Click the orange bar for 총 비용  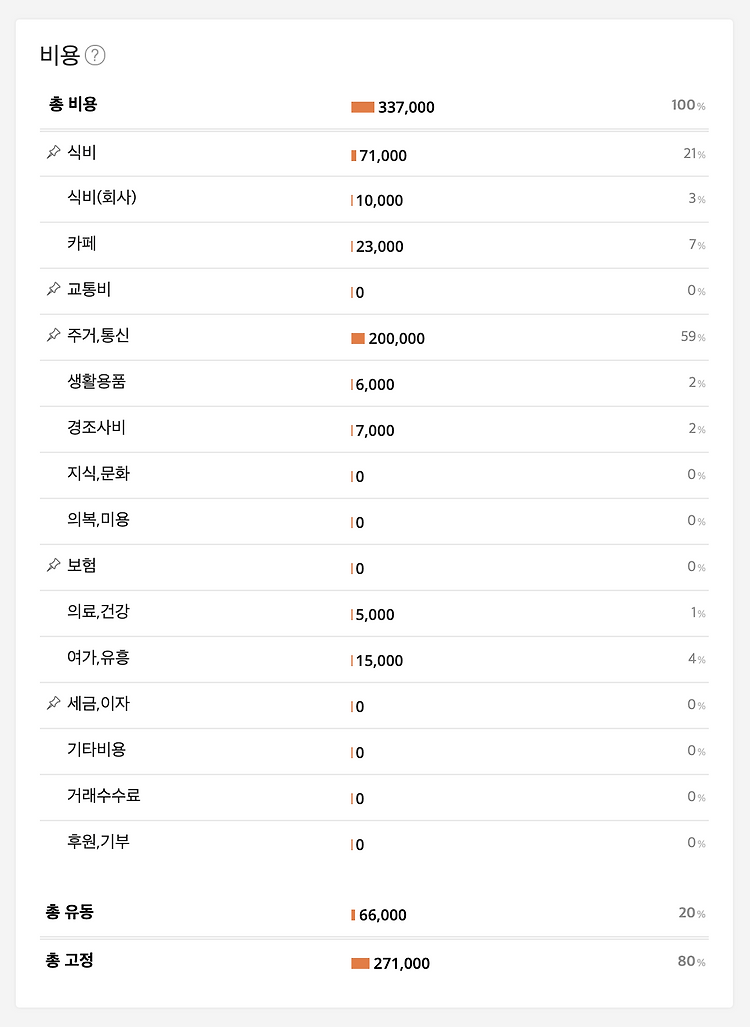[x=363, y=107]
